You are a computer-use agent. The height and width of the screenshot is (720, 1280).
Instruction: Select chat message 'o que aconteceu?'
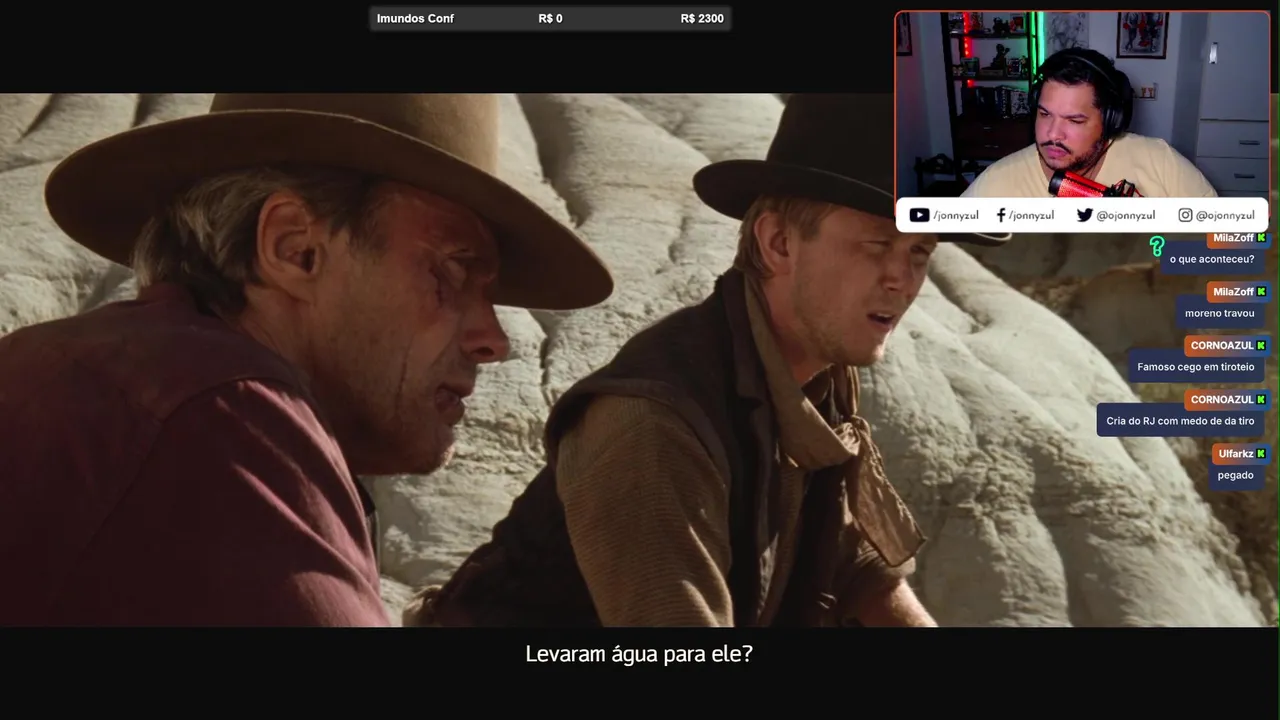(x=1212, y=259)
